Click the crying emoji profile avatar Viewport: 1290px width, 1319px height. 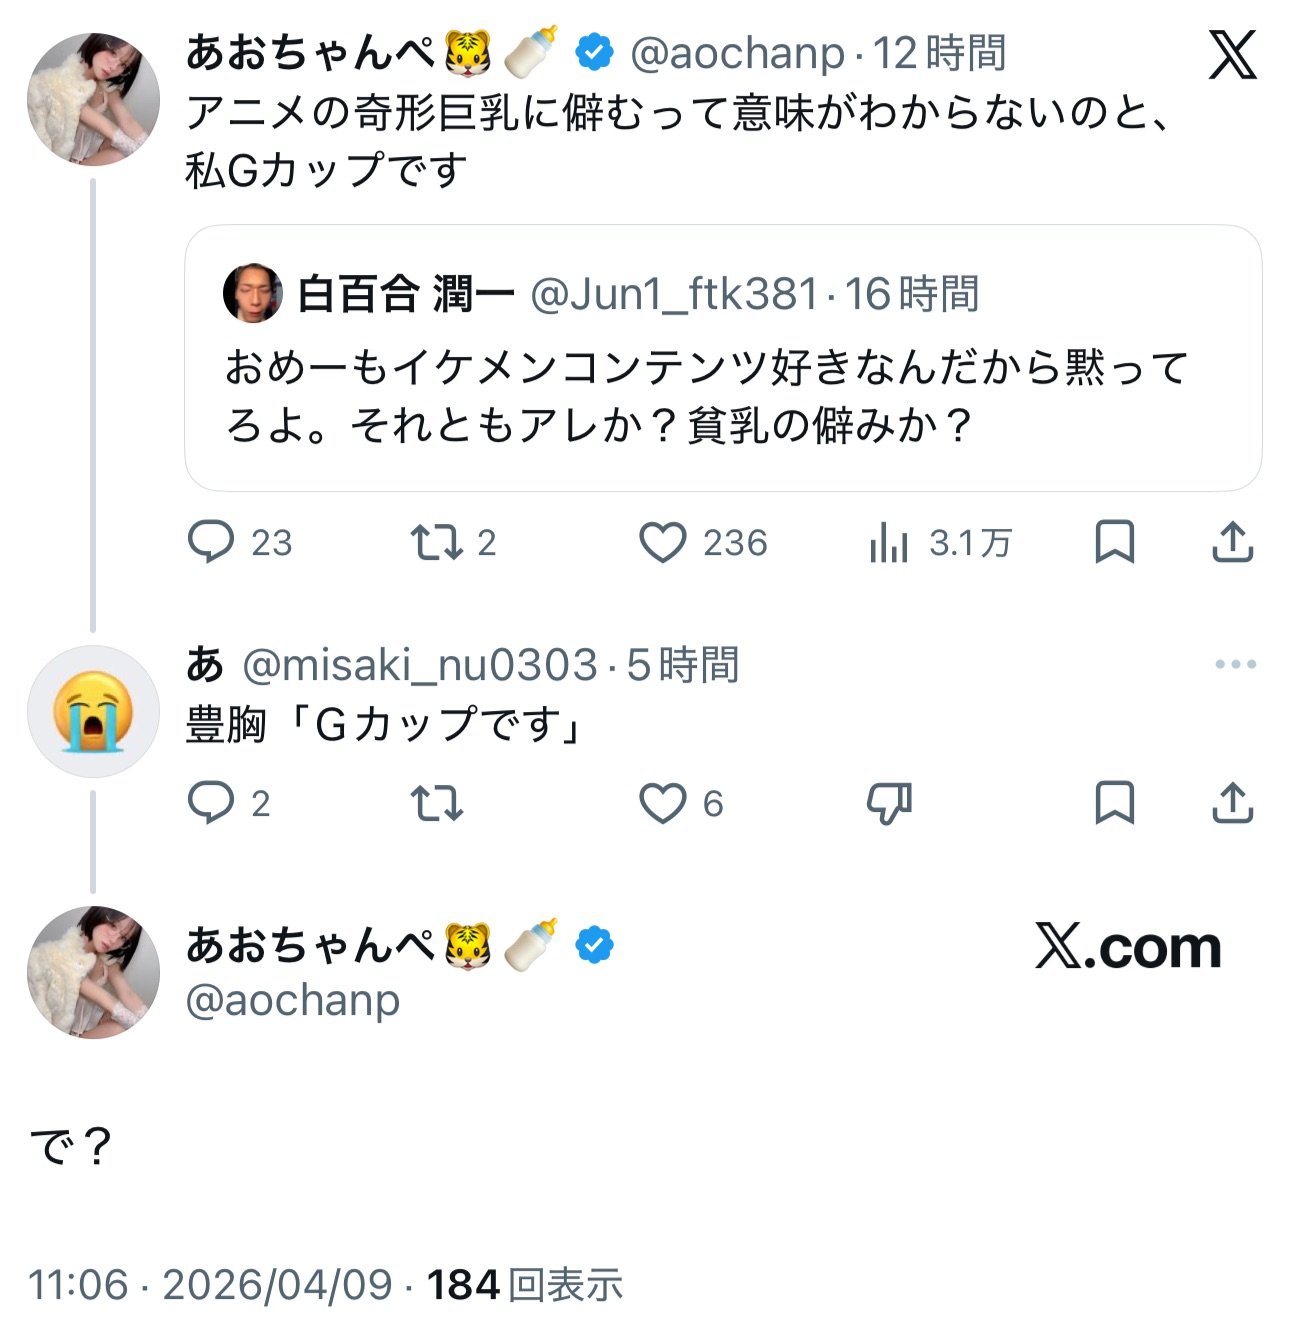pos(93,711)
